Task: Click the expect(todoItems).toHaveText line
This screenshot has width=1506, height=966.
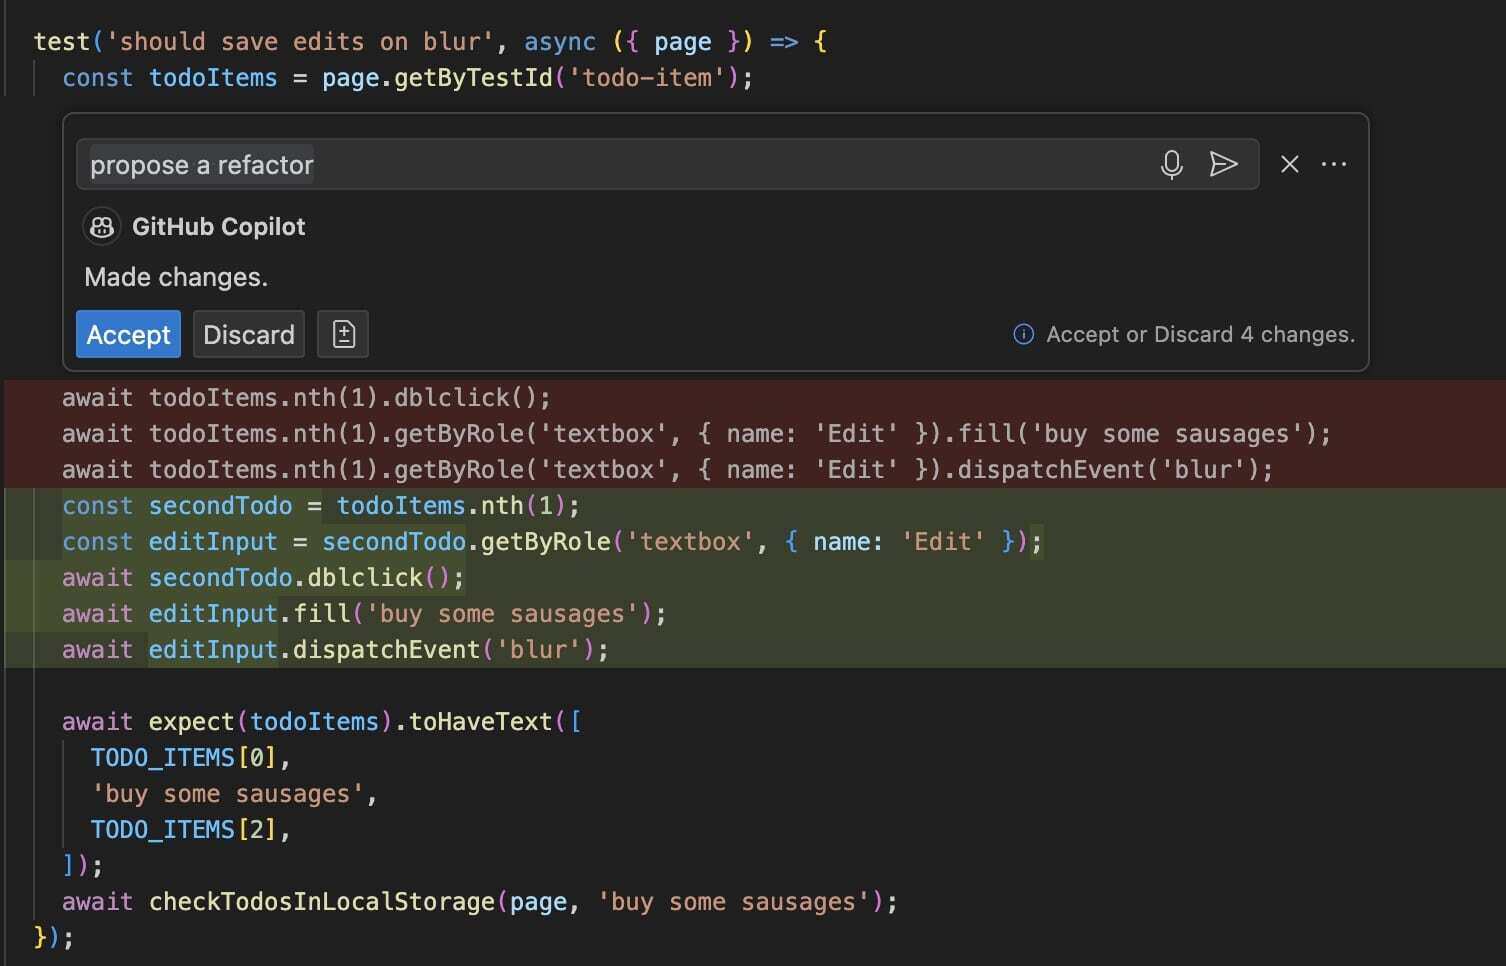Action: (x=322, y=721)
